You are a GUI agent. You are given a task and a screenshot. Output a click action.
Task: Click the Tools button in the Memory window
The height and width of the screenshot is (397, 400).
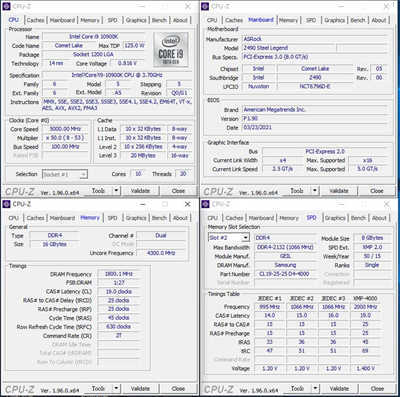click(x=98, y=389)
